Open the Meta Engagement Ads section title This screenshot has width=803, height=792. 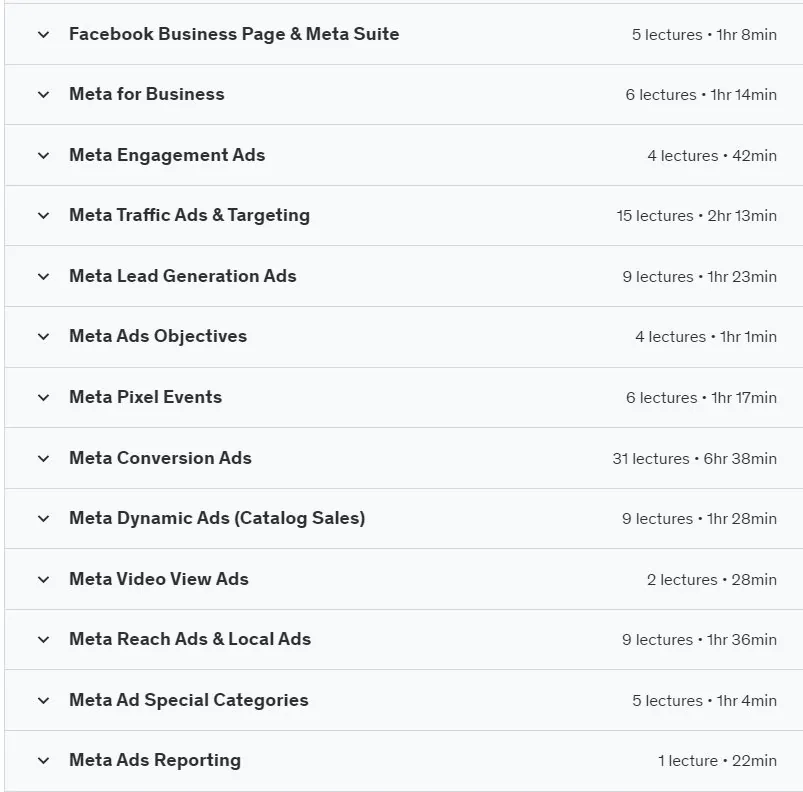(167, 155)
